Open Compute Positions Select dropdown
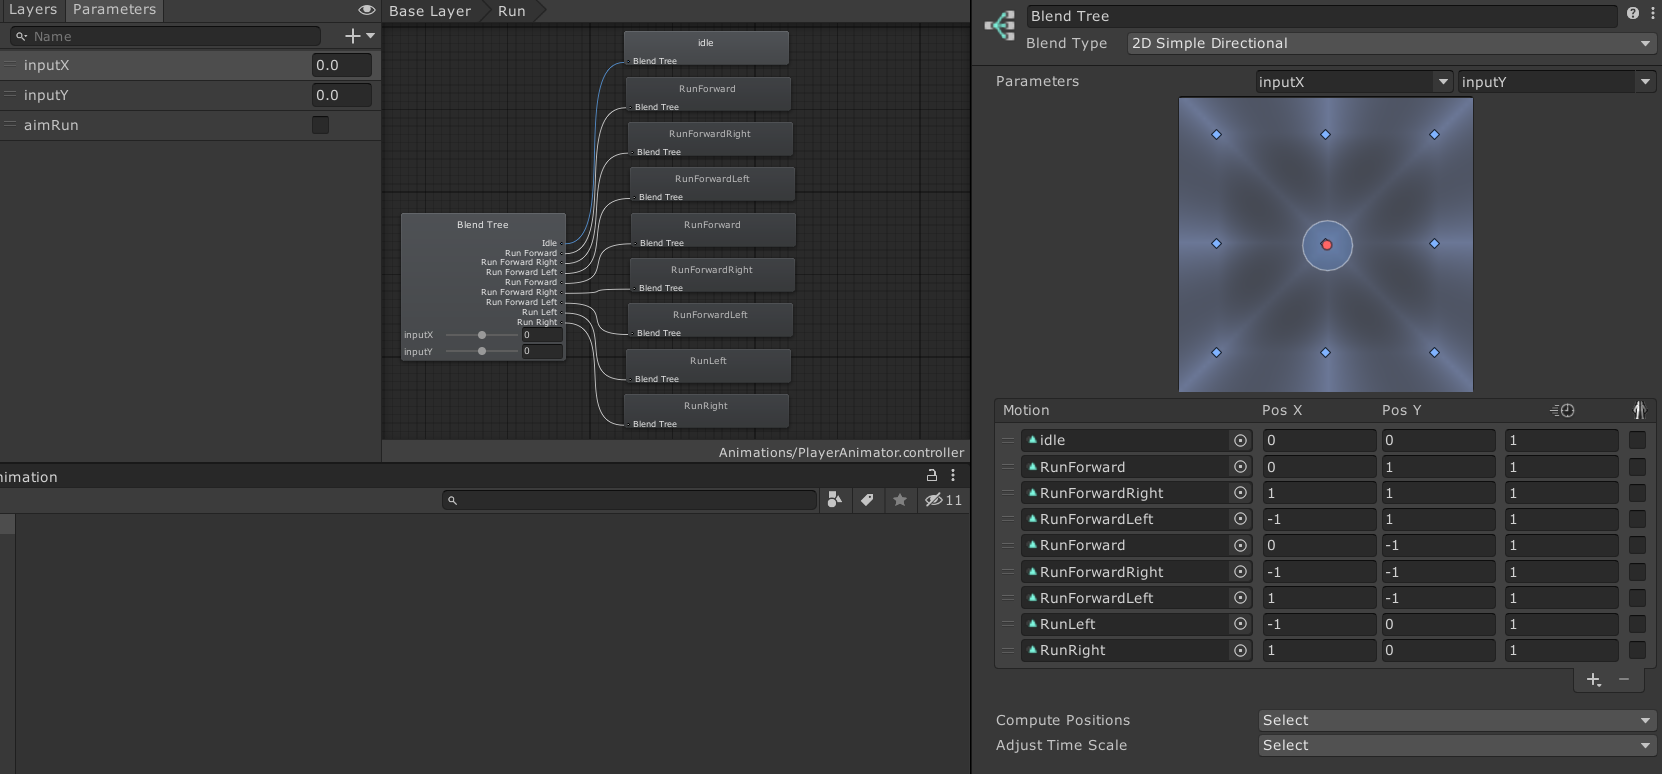This screenshot has width=1662, height=774. coord(1456,720)
